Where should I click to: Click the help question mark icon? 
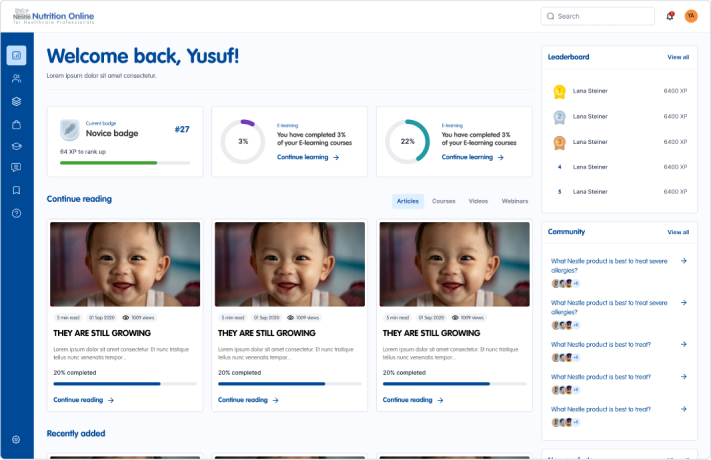pos(16,213)
